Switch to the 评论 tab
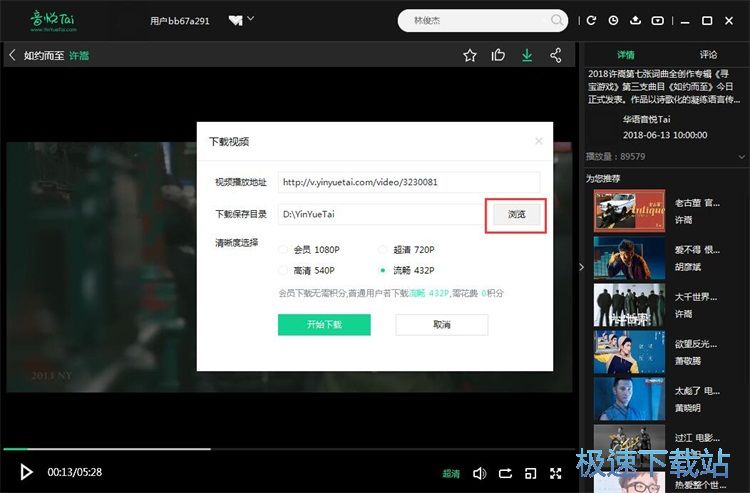750x493 pixels. point(708,55)
